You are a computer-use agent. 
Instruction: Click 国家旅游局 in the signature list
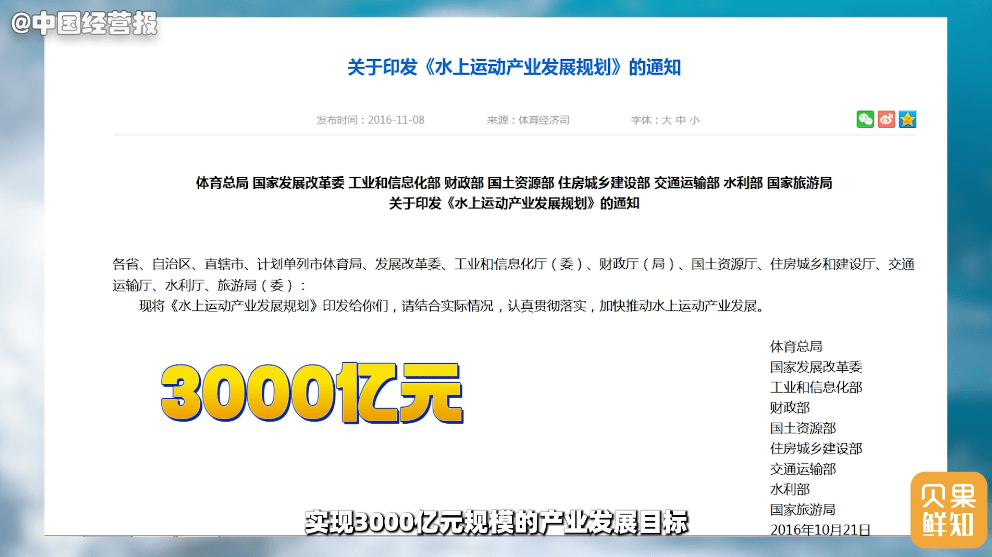pyautogui.click(x=802, y=509)
